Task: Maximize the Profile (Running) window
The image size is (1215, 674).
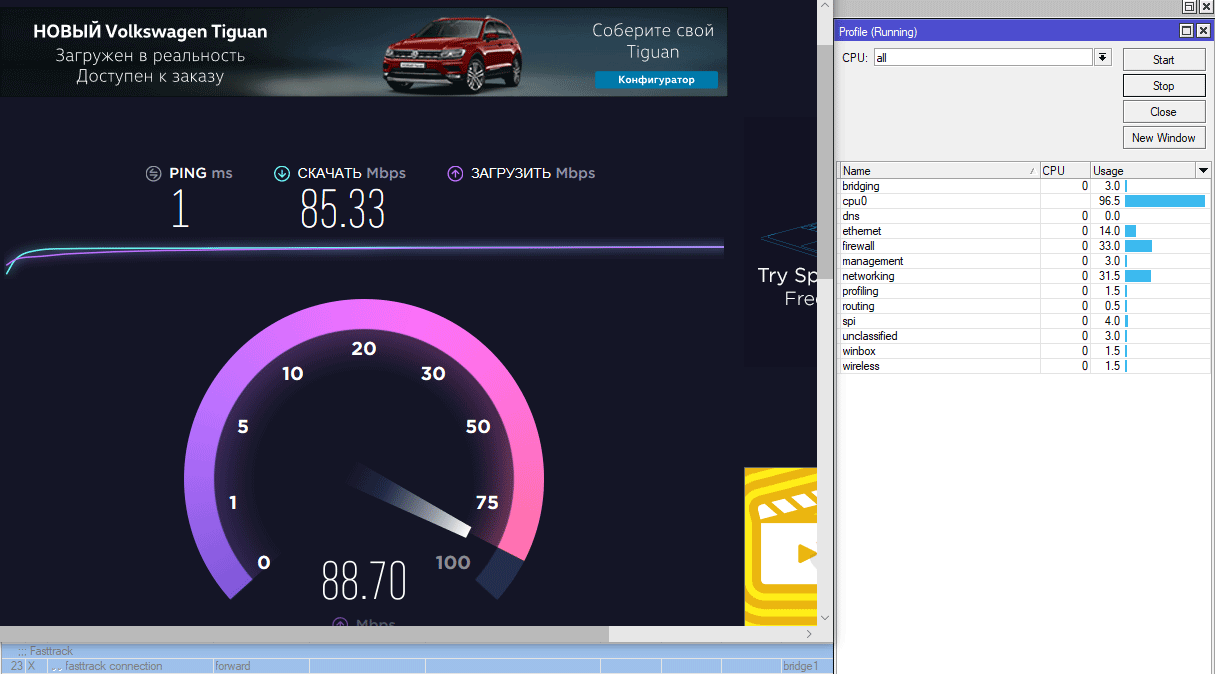Action: (x=1186, y=31)
